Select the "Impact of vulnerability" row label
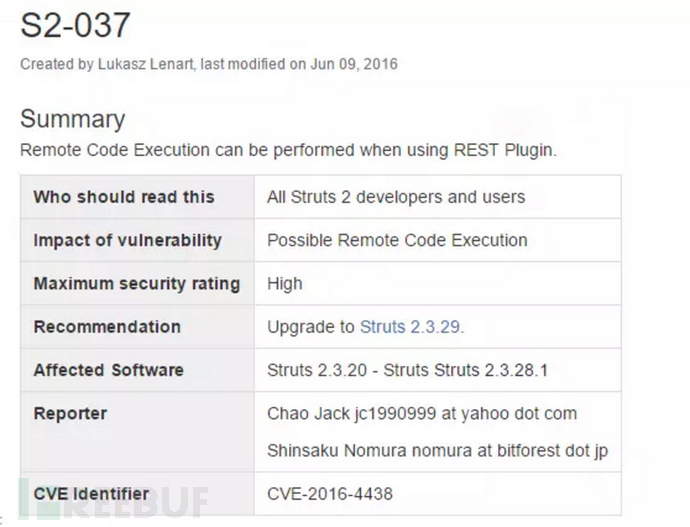 pyautogui.click(x=128, y=240)
